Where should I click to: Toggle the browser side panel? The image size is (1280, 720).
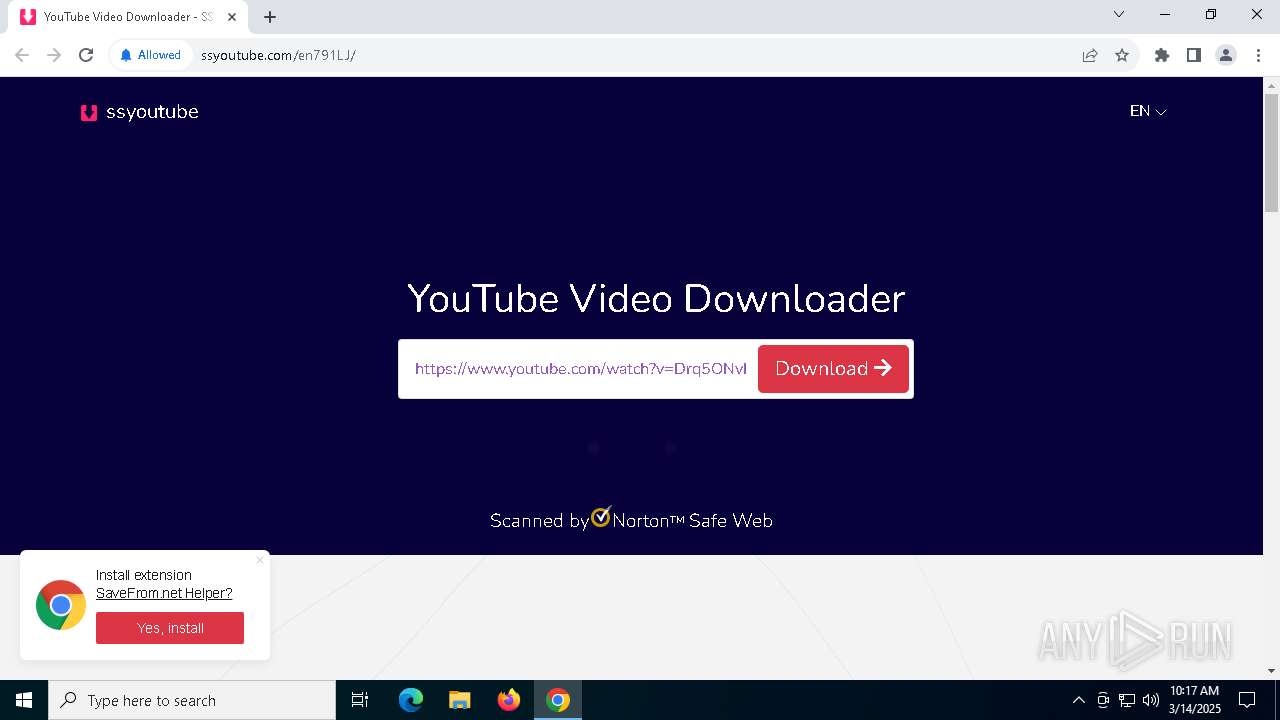pos(1194,55)
